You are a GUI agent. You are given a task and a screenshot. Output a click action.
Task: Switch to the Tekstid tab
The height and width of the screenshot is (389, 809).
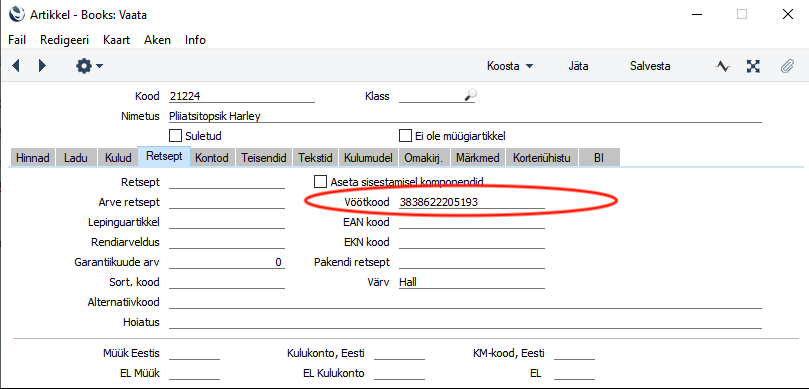[315, 158]
